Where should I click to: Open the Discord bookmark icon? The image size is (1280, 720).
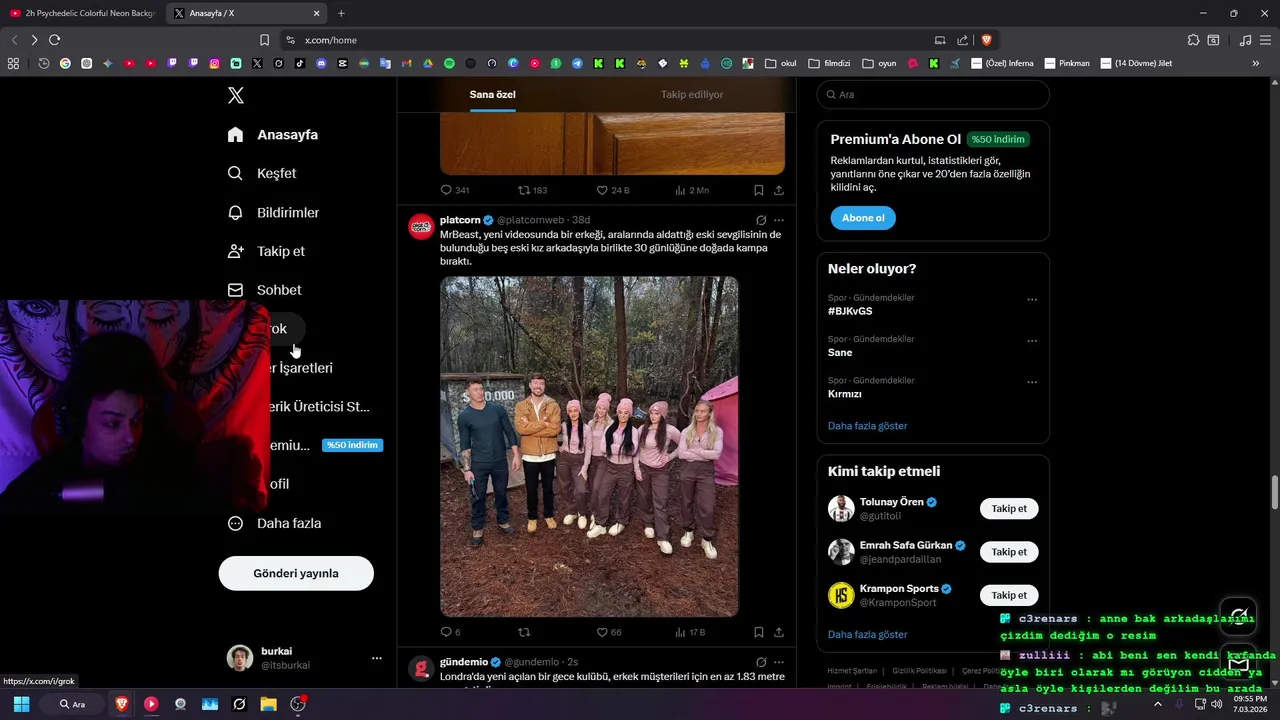(x=321, y=63)
